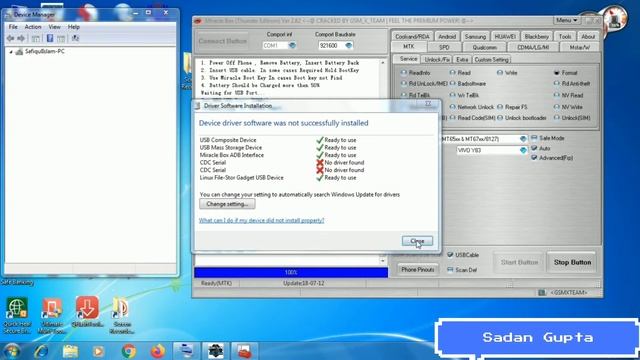Select the SafiqulIslam-PC computer icon in the tree
Image resolution: width=640 pixels, height=360 pixels.
pos(19,51)
